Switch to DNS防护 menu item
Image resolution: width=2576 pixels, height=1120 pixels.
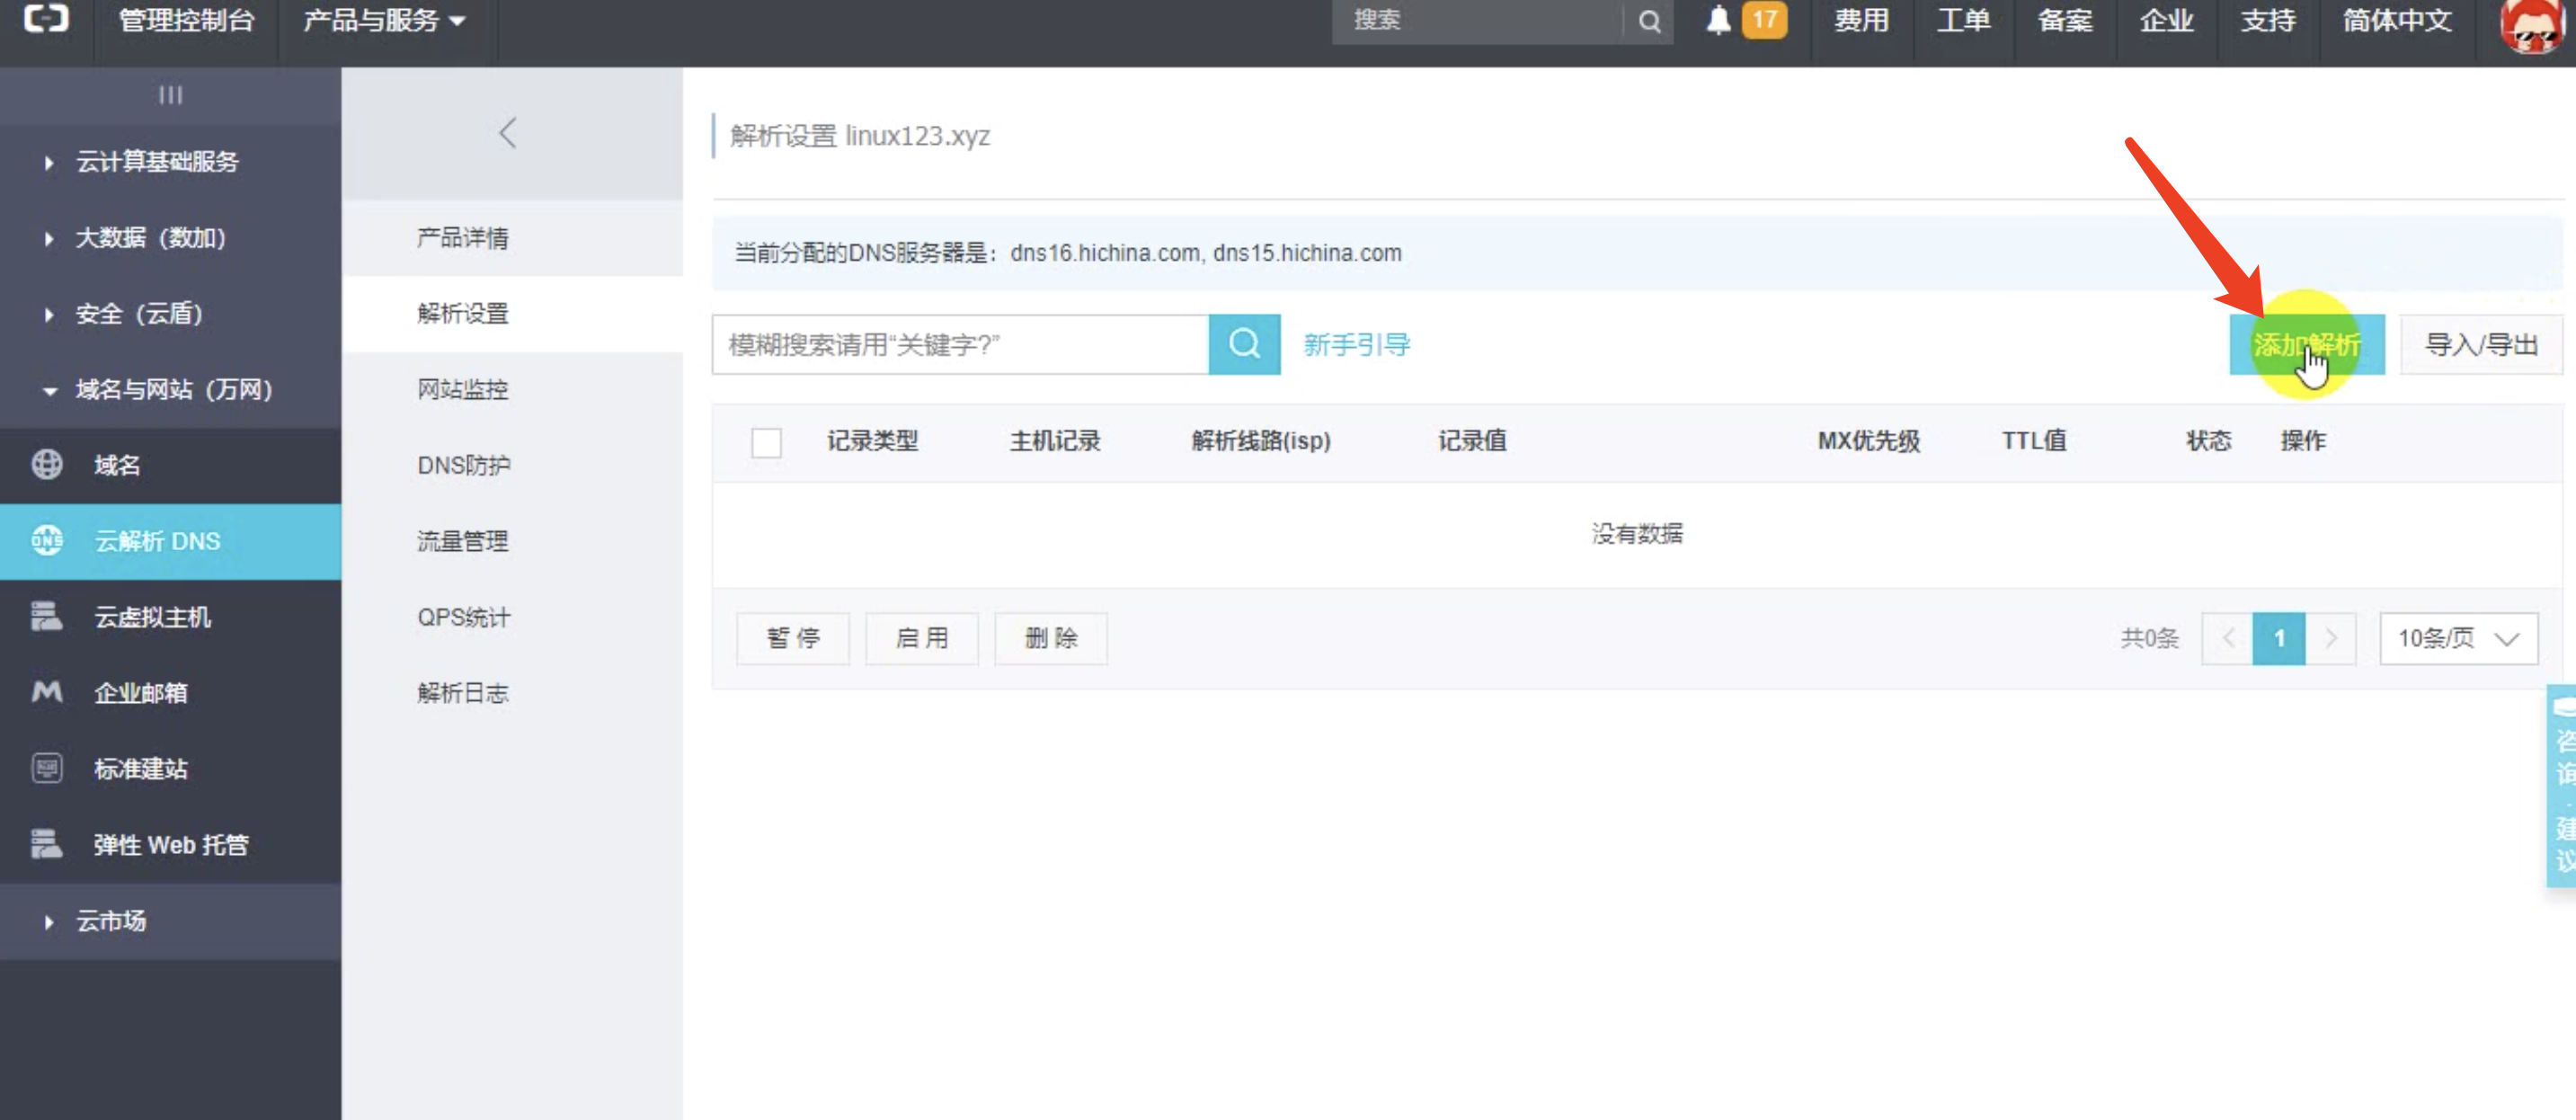coord(463,465)
